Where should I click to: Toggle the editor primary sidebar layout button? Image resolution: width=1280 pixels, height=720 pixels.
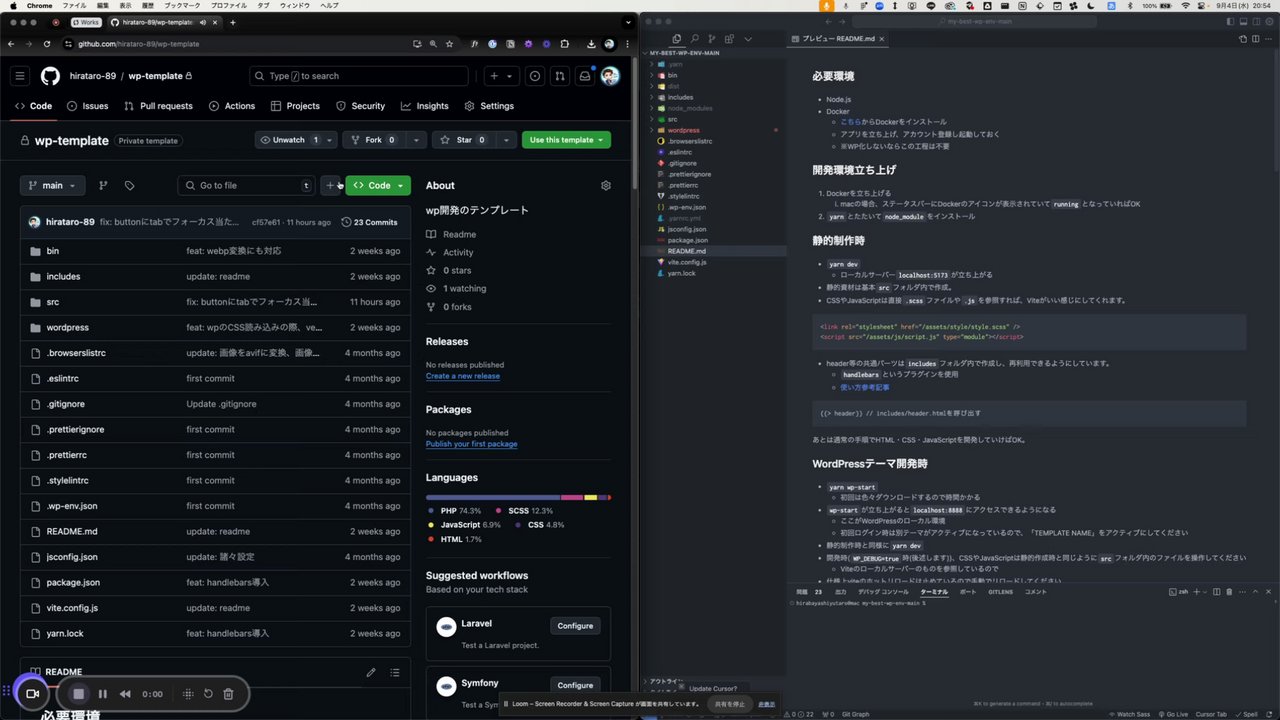(x=1232, y=21)
